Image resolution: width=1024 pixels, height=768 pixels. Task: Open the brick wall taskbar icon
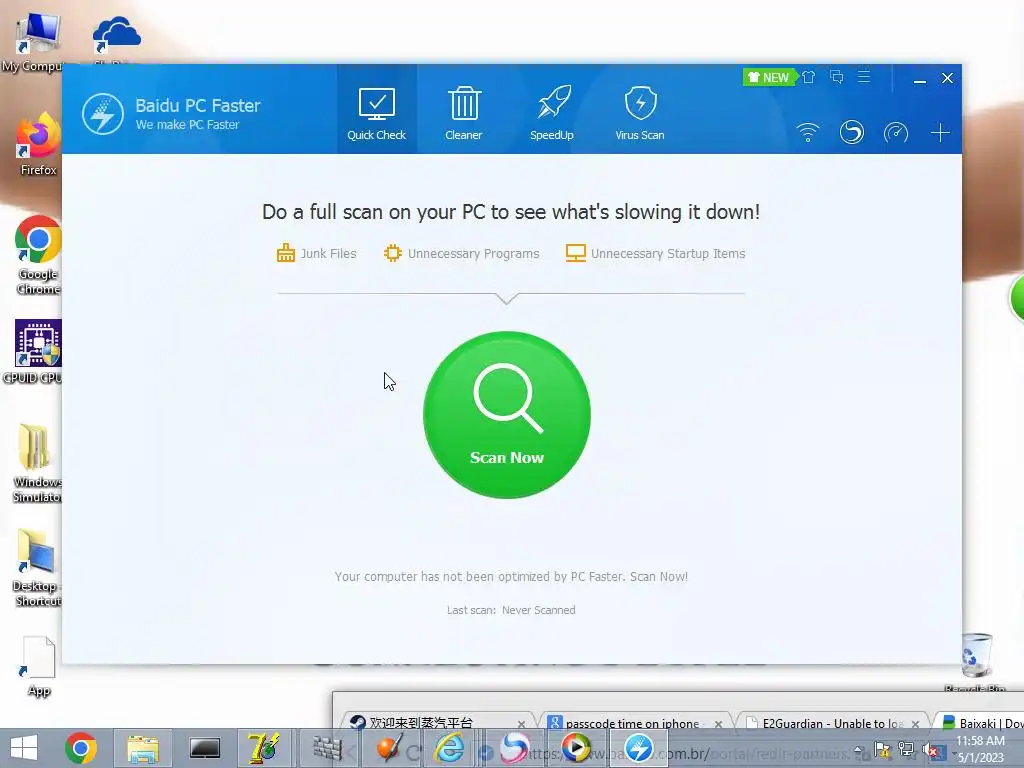(x=327, y=748)
